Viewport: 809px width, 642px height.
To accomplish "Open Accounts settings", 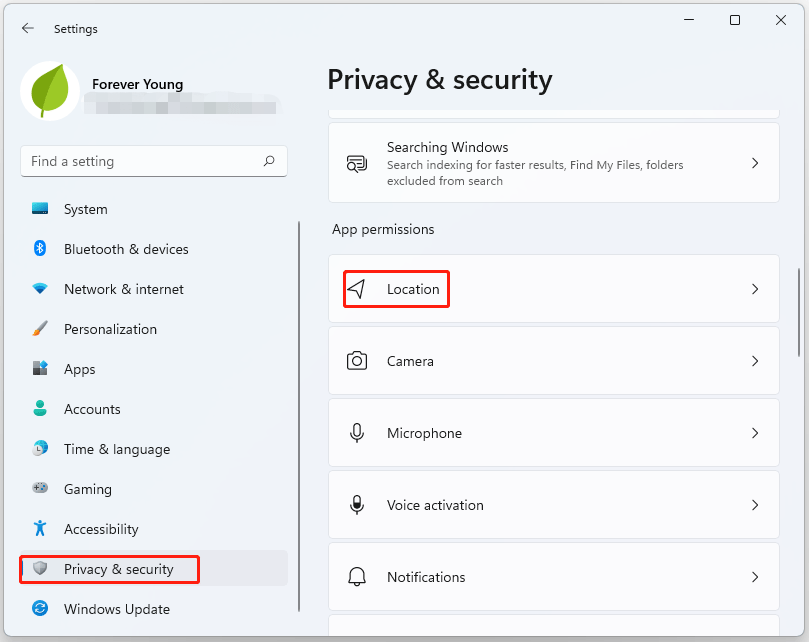I will [x=154, y=409].
